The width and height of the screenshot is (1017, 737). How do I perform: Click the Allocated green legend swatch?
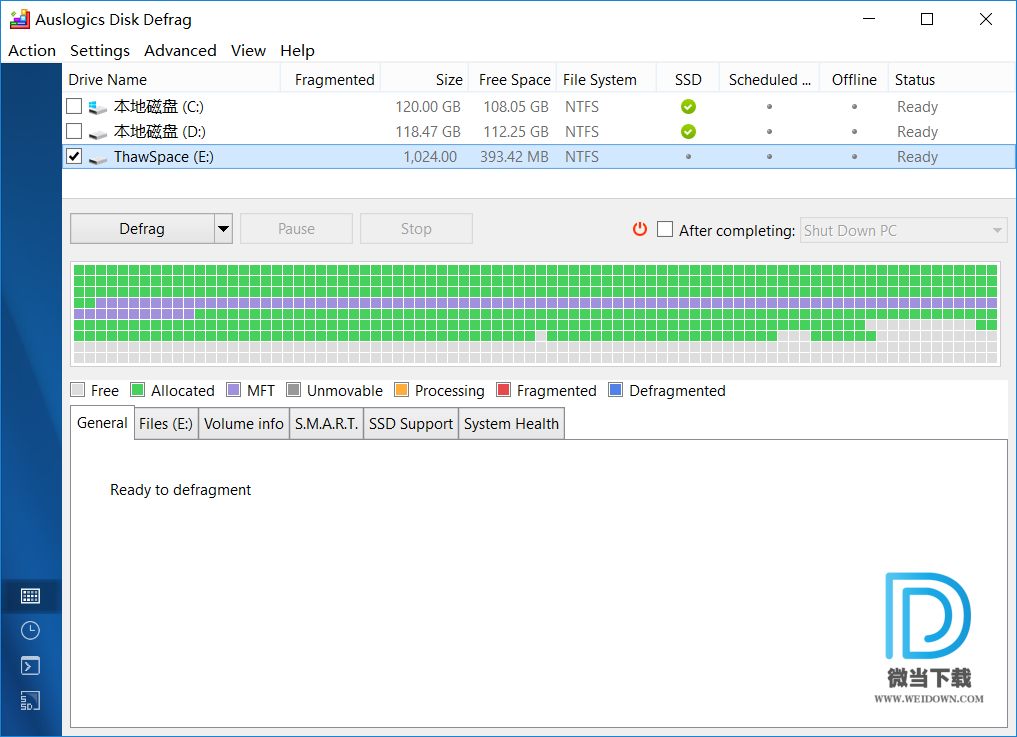[x=138, y=389]
